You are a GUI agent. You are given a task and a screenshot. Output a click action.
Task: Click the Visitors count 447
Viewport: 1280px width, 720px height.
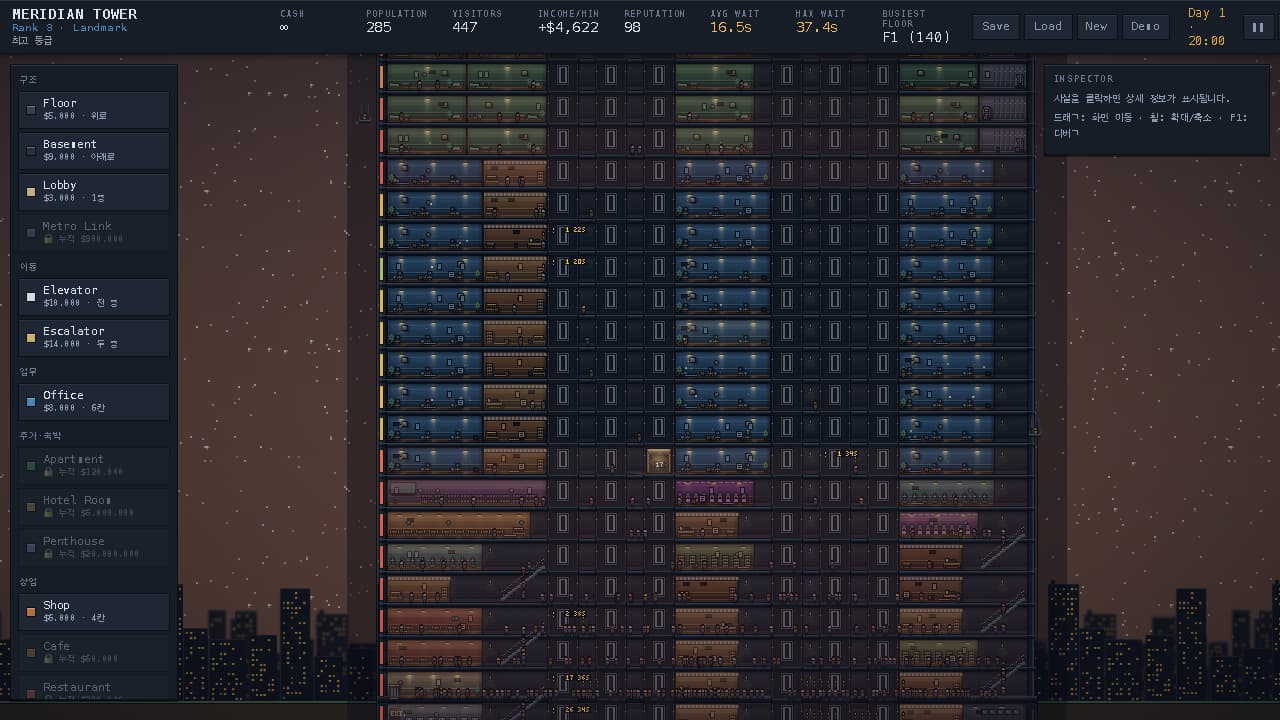465,28
